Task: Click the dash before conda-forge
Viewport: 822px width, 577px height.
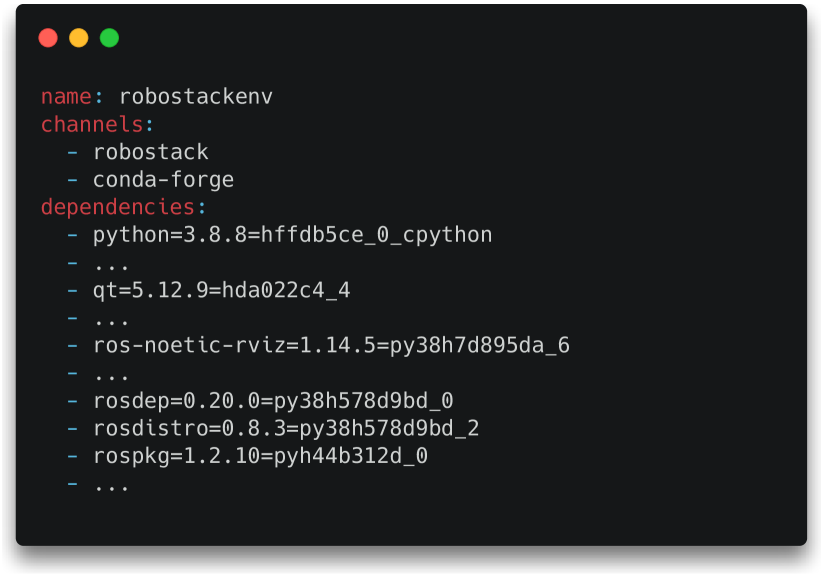Action: tap(72, 180)
